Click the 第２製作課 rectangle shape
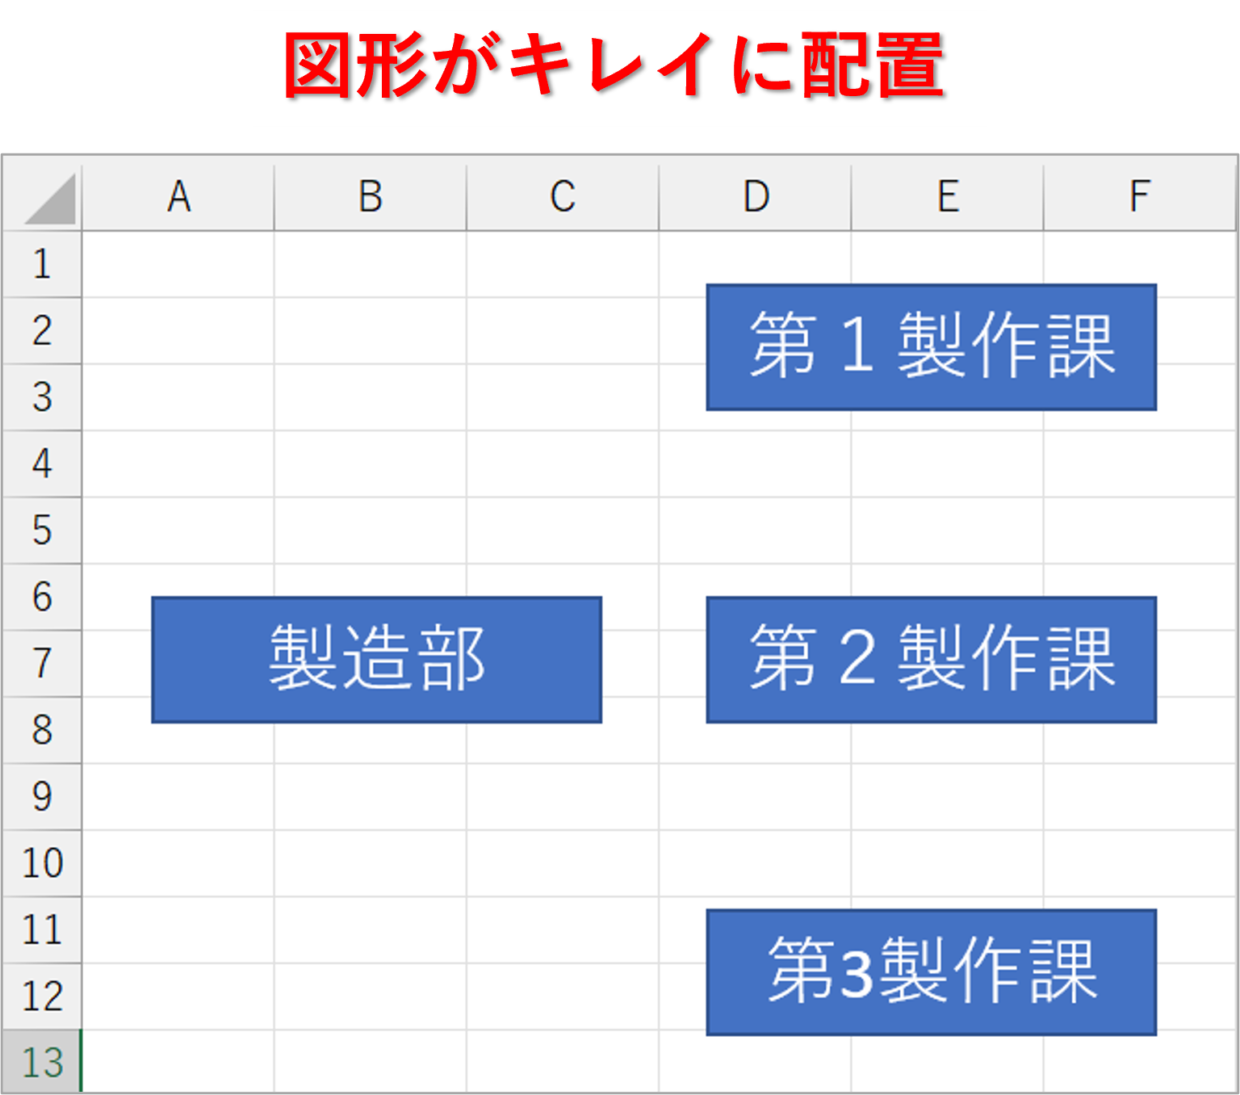1240x1095 pixels. point(931,660)
